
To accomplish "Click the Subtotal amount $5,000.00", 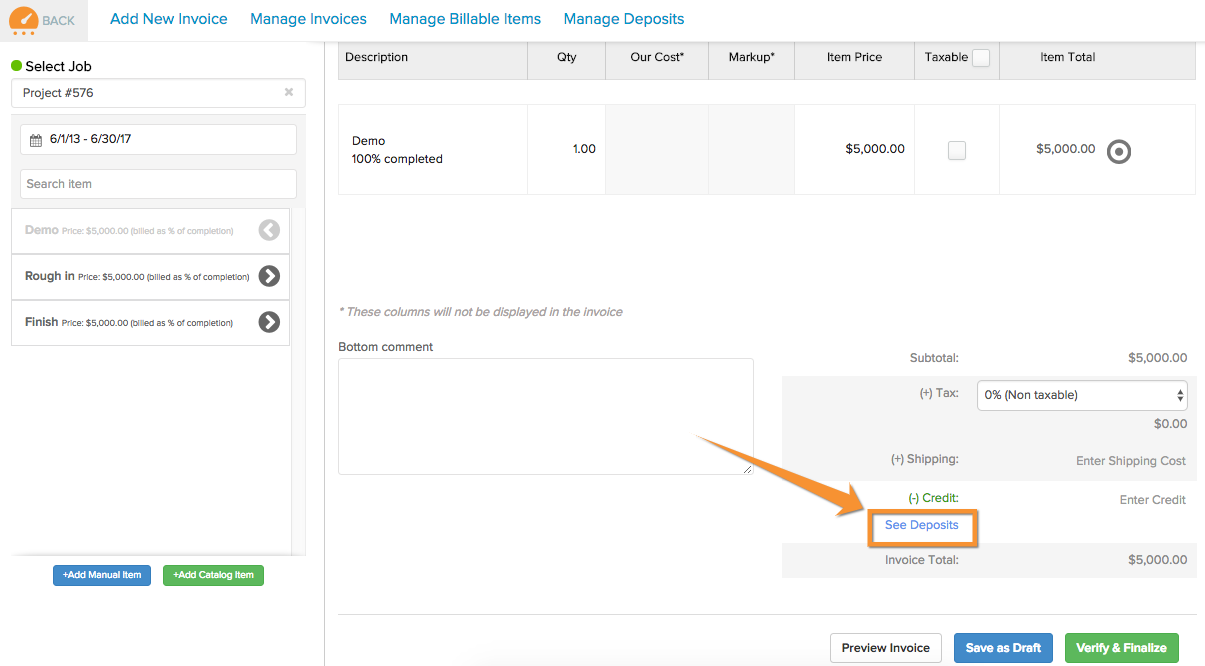I will click(x=1157, y=358).
